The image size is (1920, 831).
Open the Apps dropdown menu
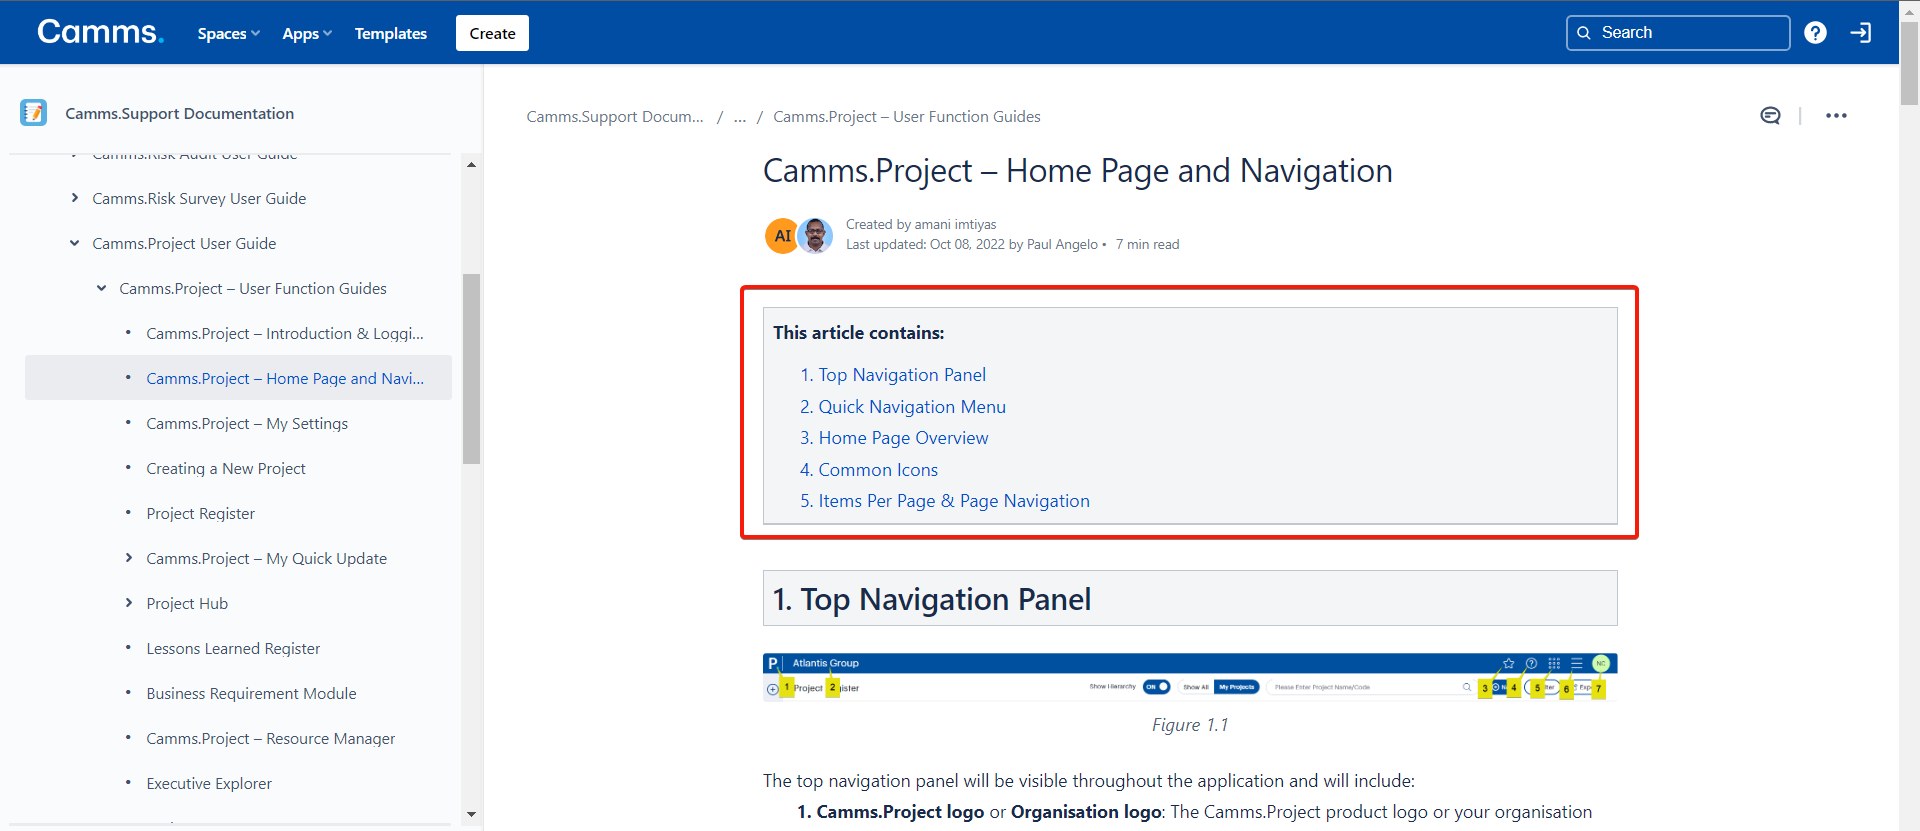coord(307,33)
